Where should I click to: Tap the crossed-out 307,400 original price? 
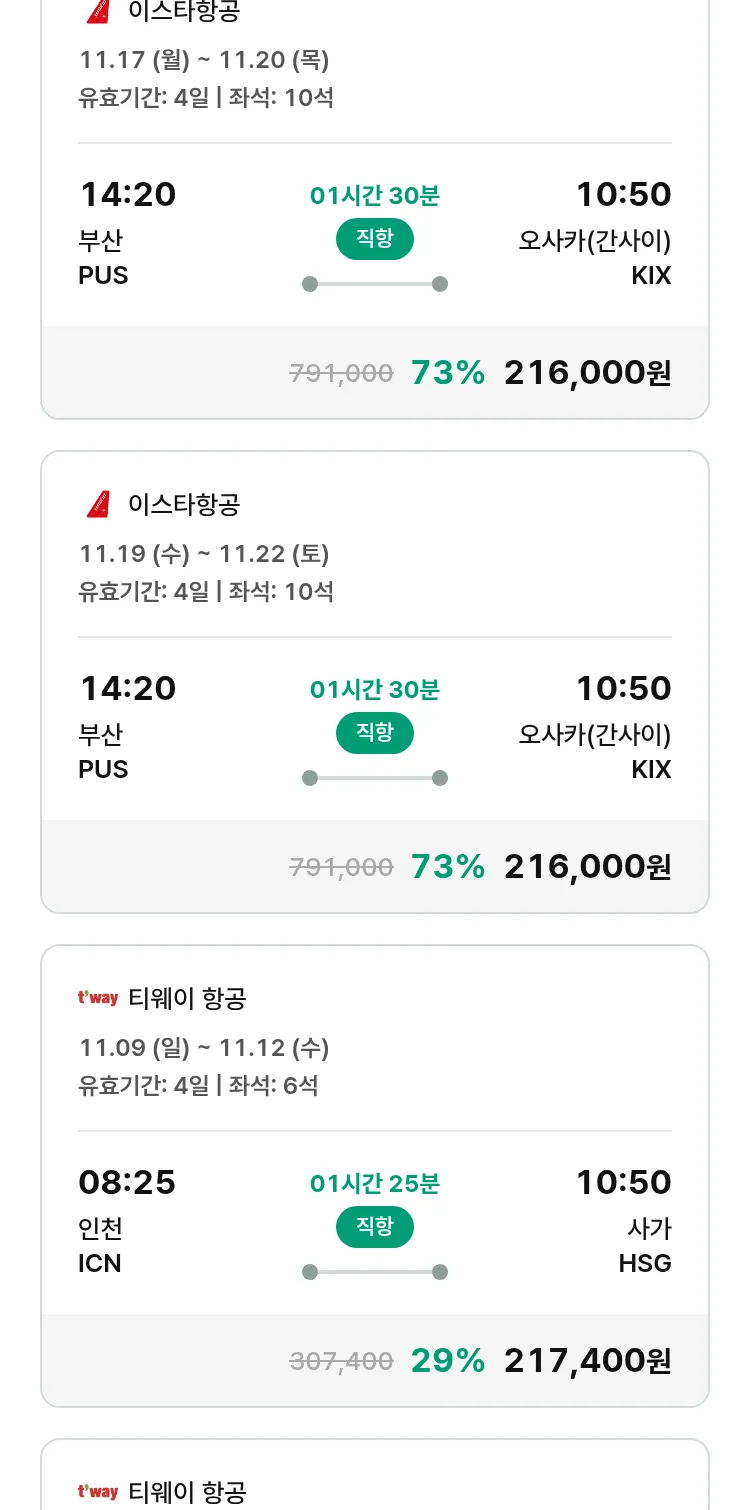pyautogui.click(x=341, y=1361)
